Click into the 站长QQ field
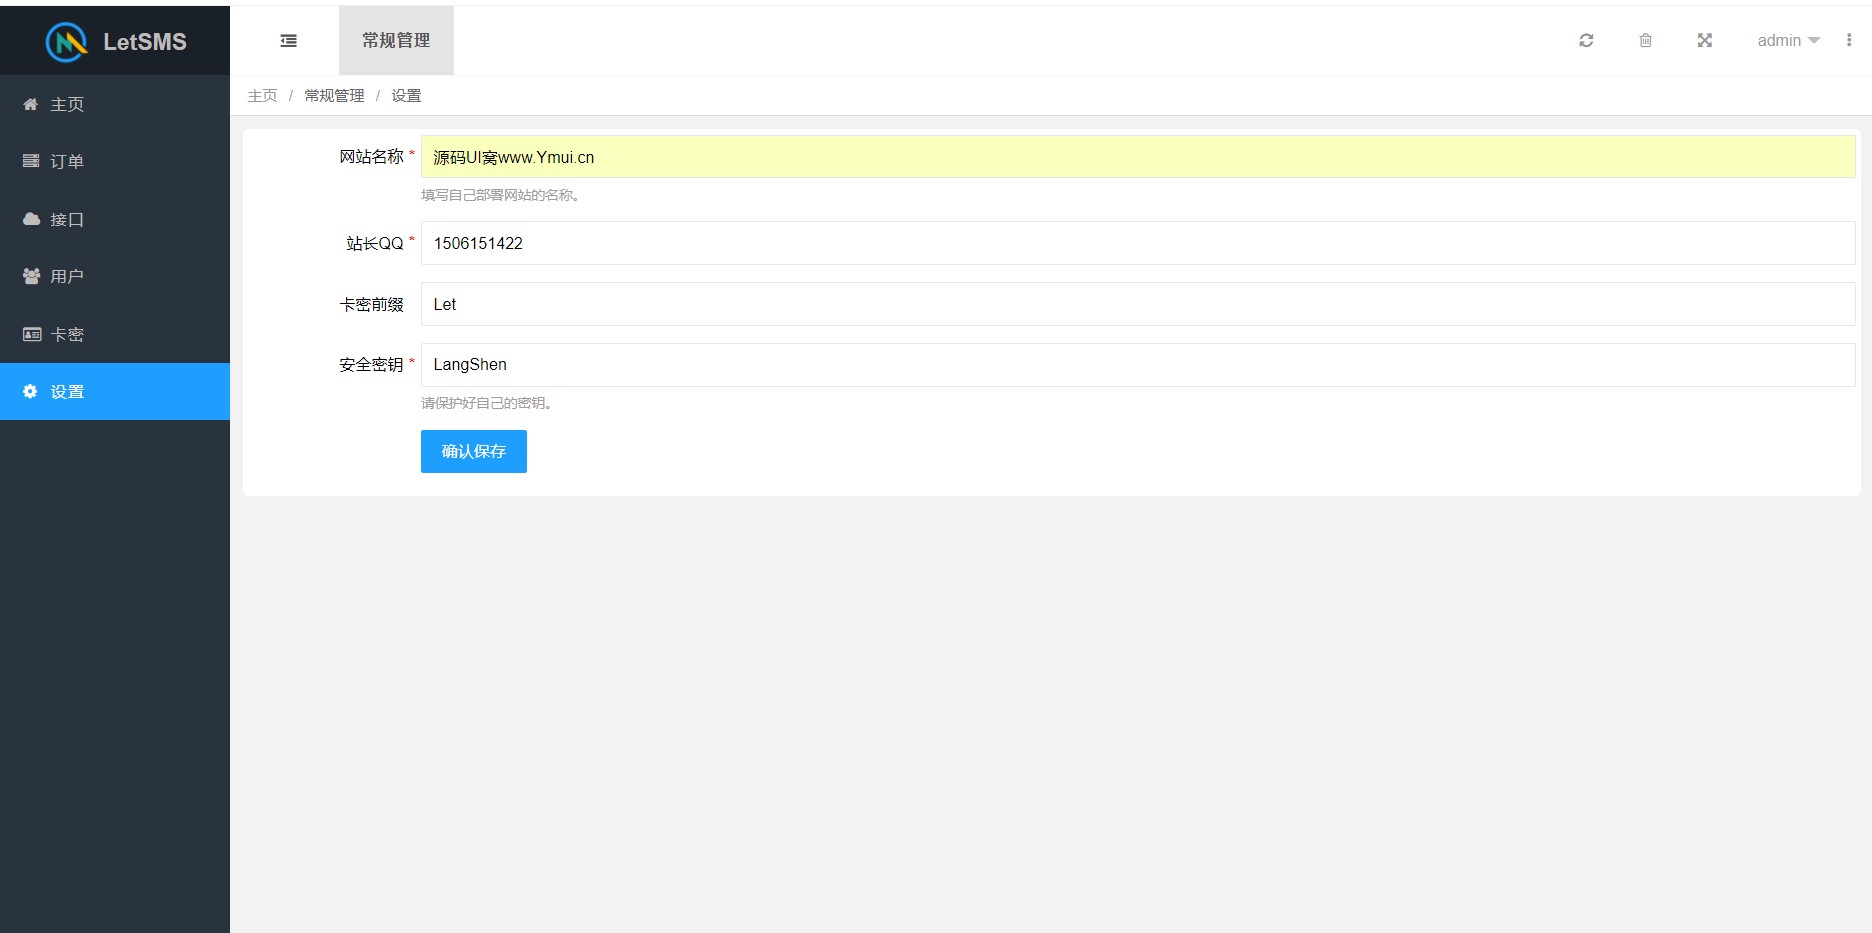 pos(1137,244)
